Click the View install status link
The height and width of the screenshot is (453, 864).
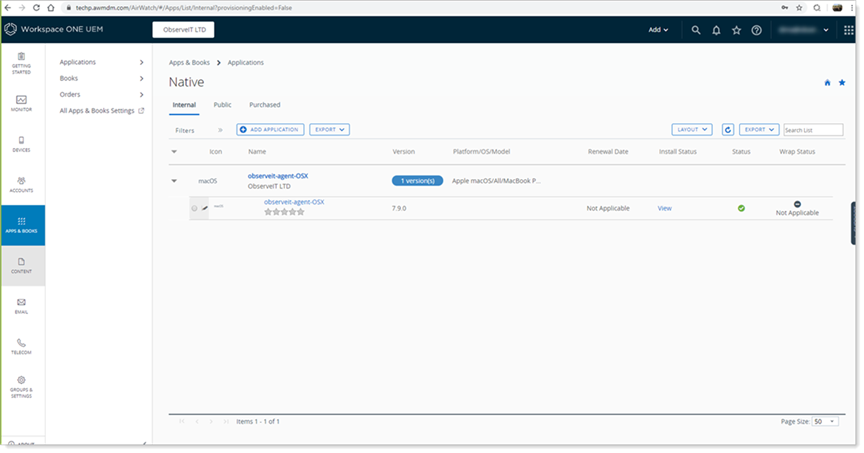(665, 208)
